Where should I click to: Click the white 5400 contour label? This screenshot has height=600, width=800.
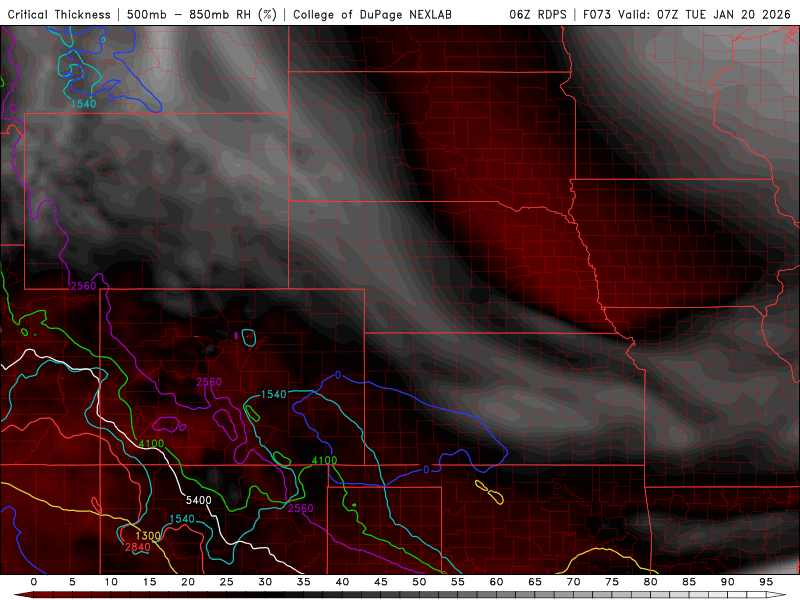pos(198,500)
